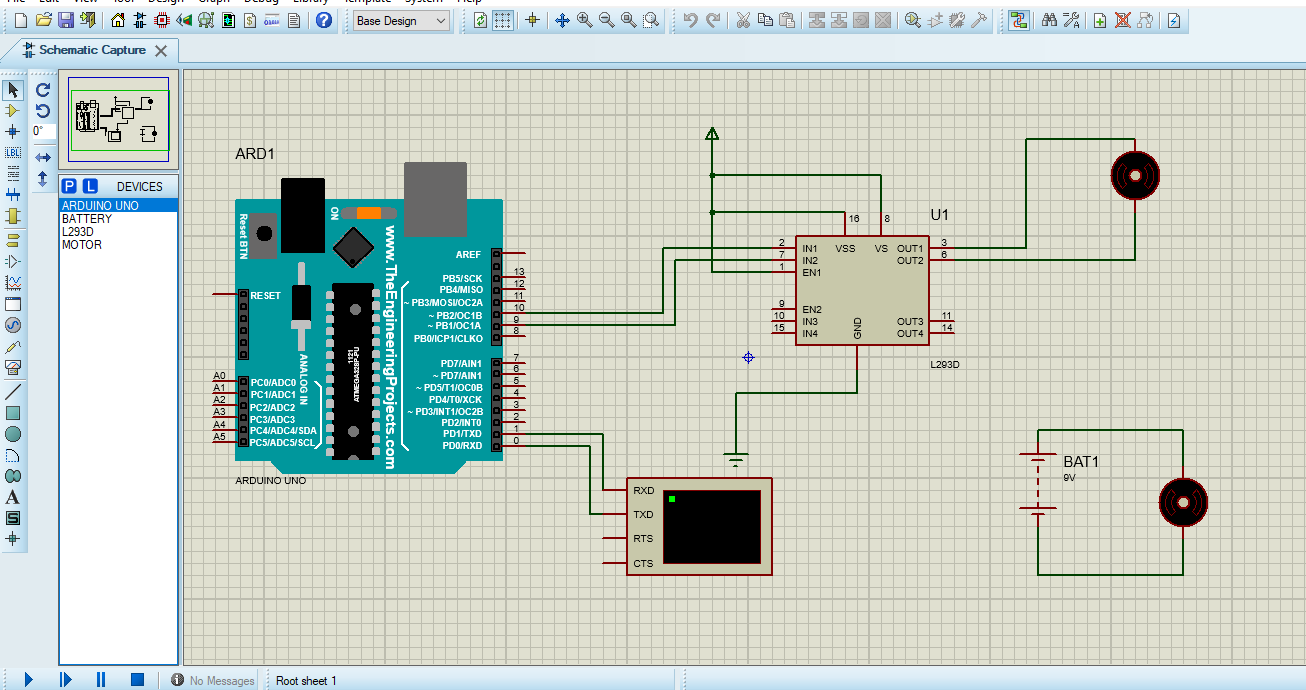Switch to Junction Dot Mode
1306x690 pixels.
click(13, 131)
